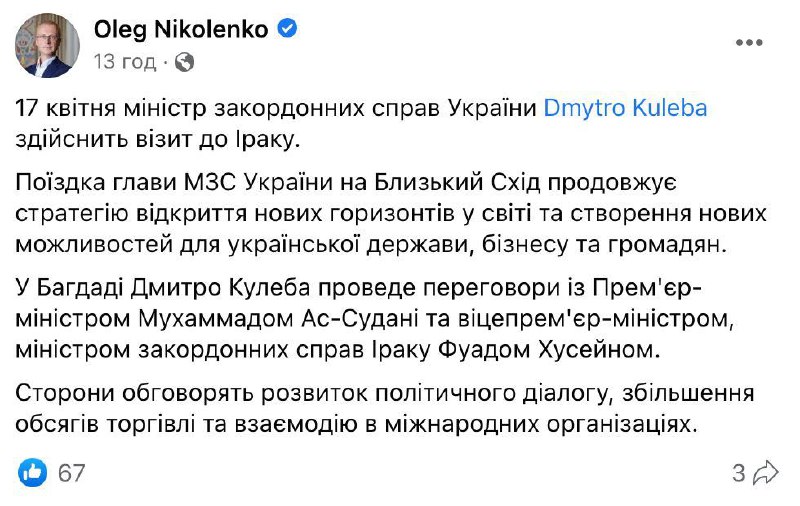Click the blue verified badge
This screenshot has height=506, width=800.
[287, 30]
